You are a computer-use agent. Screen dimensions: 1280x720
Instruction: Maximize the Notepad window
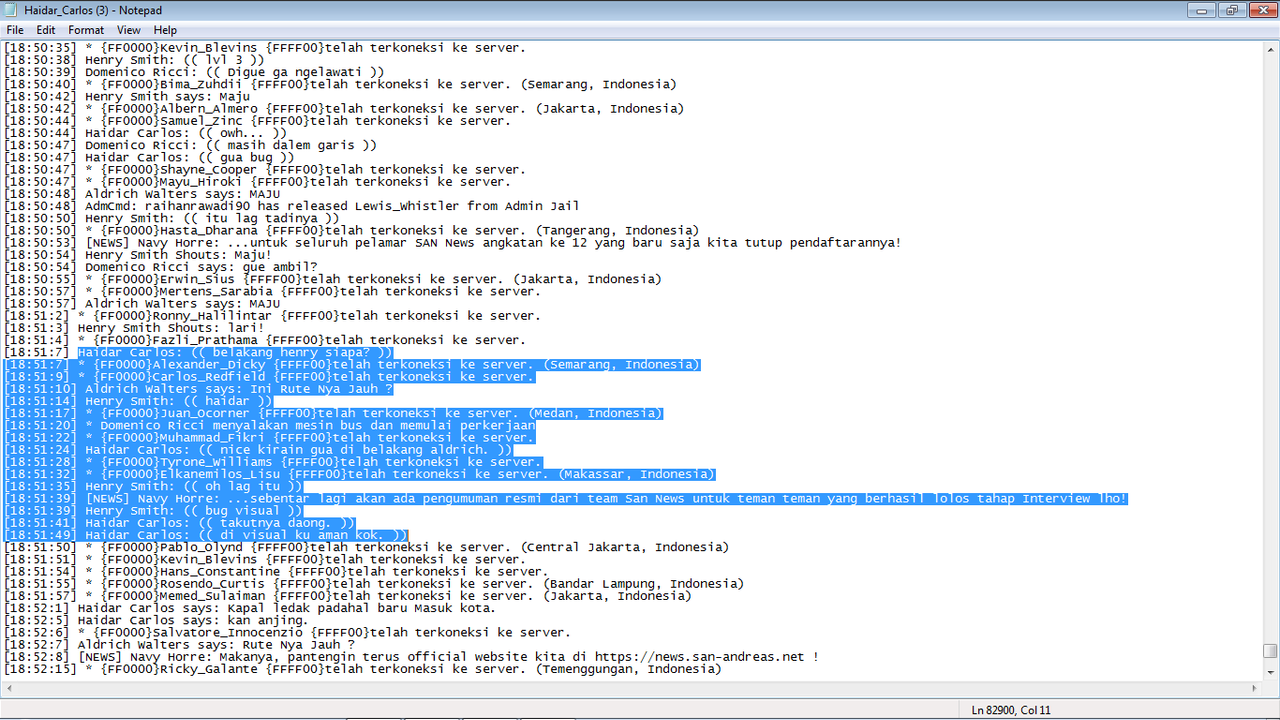point(1231,10)
